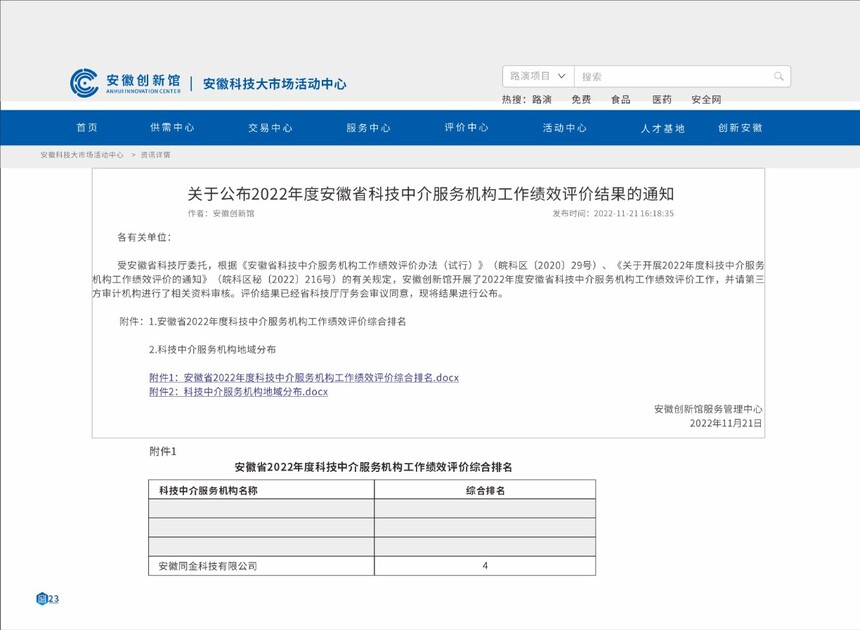Click the hot search keyword 食品

[x=621, y=100]
